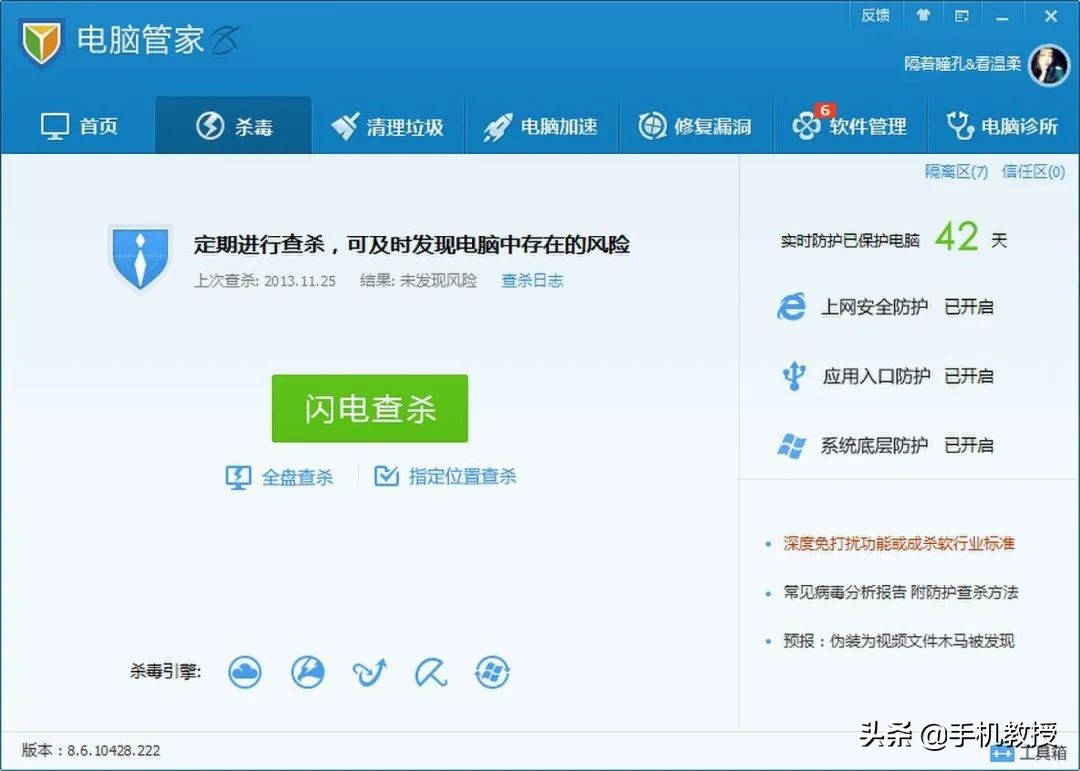1080x771 pixels.
Task: Open the 电脑诊所 tab
Action: coord(1003,126)
